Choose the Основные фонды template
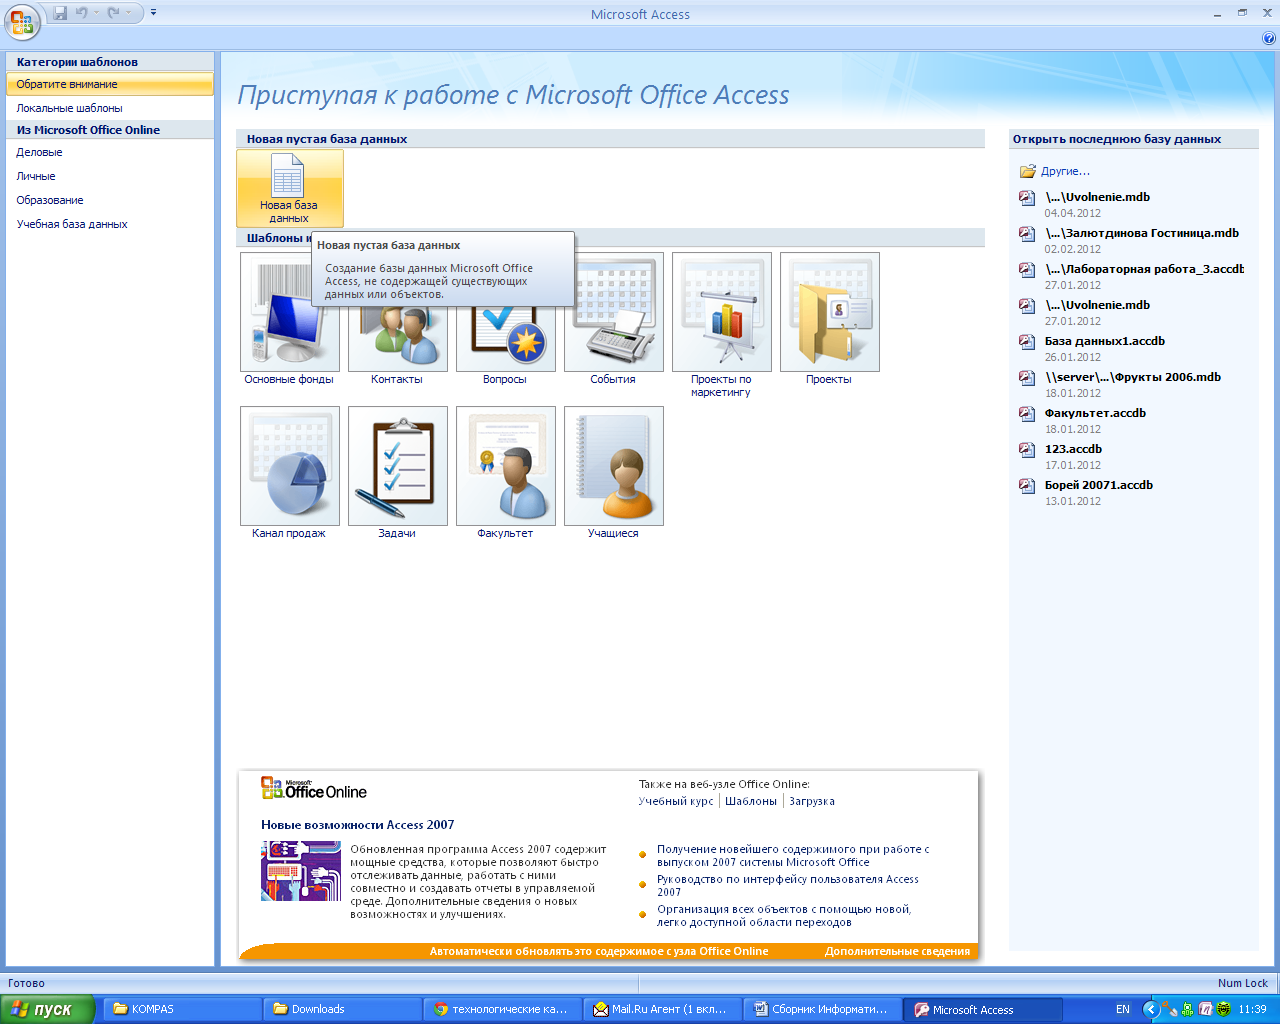Image resolution: width=1280 pixels, height=1024 pixels. tap(289, 320)
